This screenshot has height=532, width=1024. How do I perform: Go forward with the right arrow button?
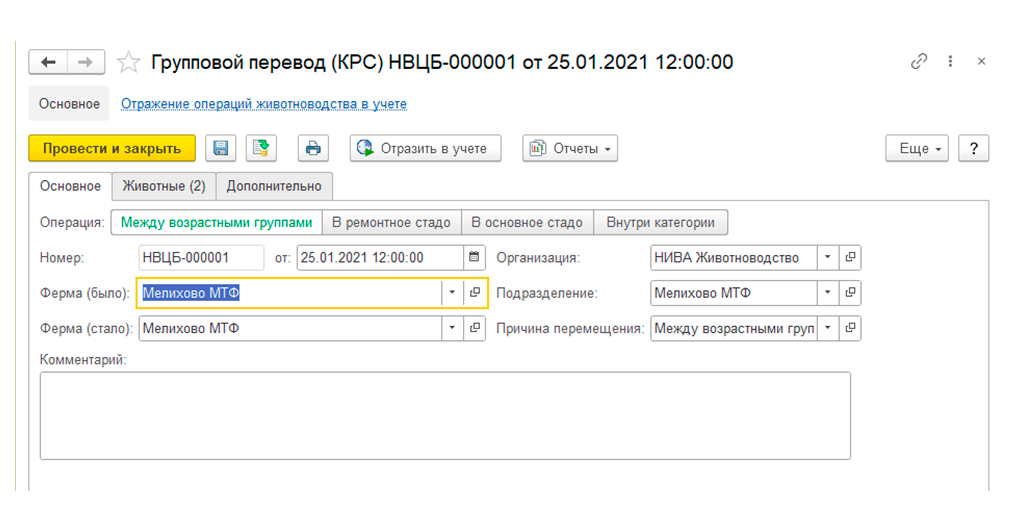(85, 62)
